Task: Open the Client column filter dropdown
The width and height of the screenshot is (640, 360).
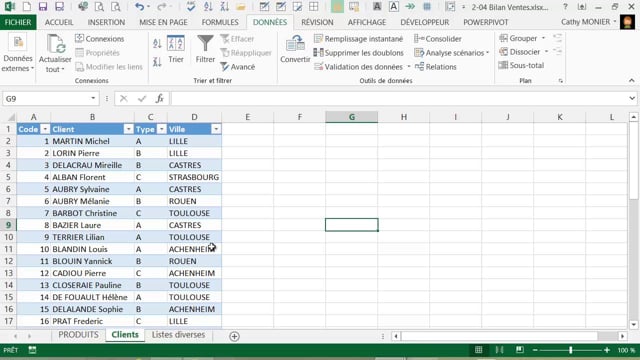Action: click(128, 129)
